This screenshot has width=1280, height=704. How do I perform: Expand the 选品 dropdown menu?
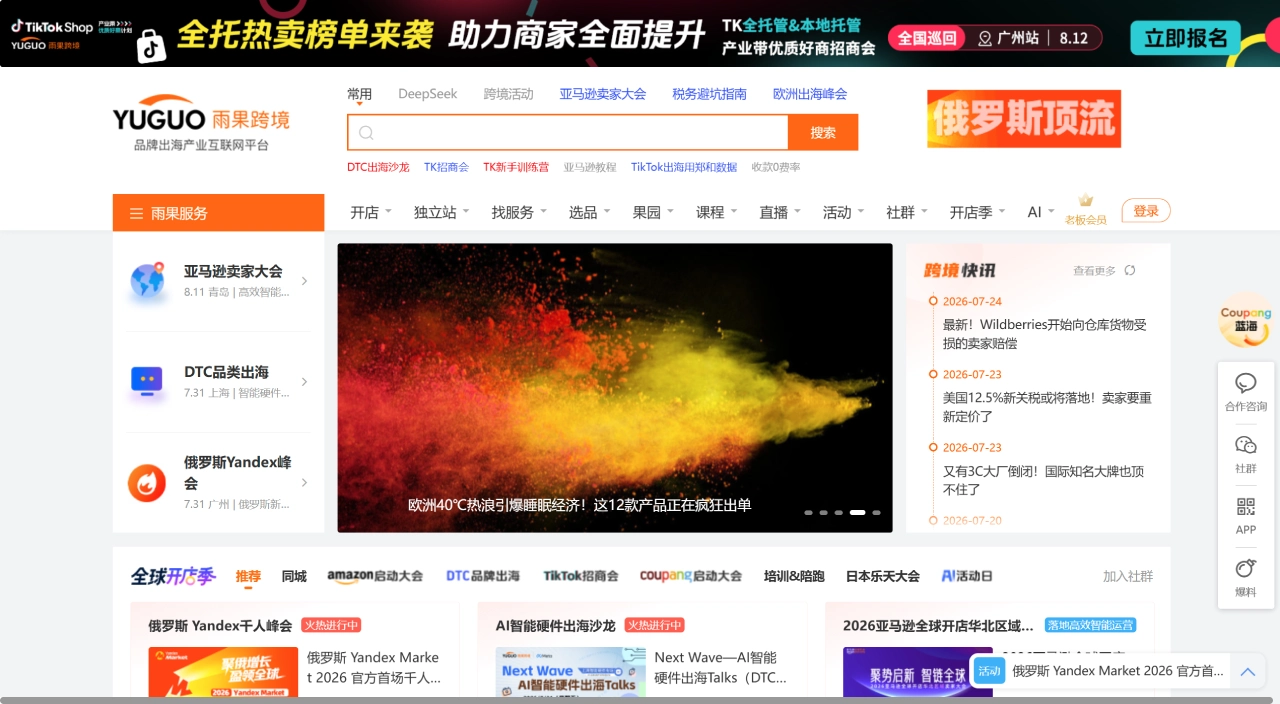pyautogui.click(x=590, y=212)
